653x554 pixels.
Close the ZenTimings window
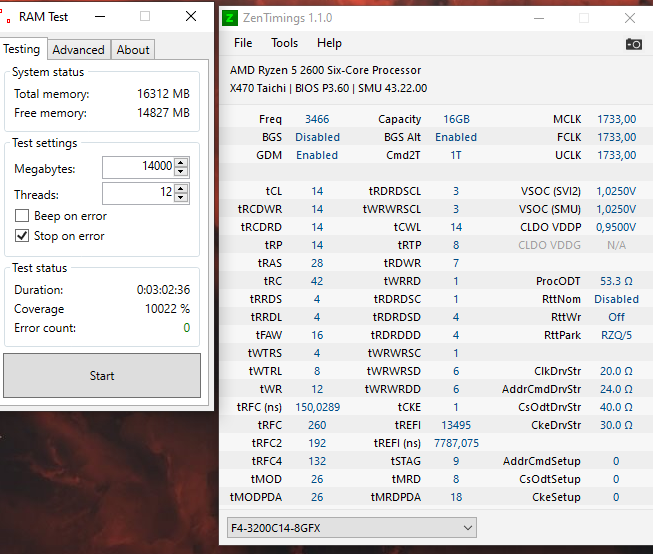[630, 18]
